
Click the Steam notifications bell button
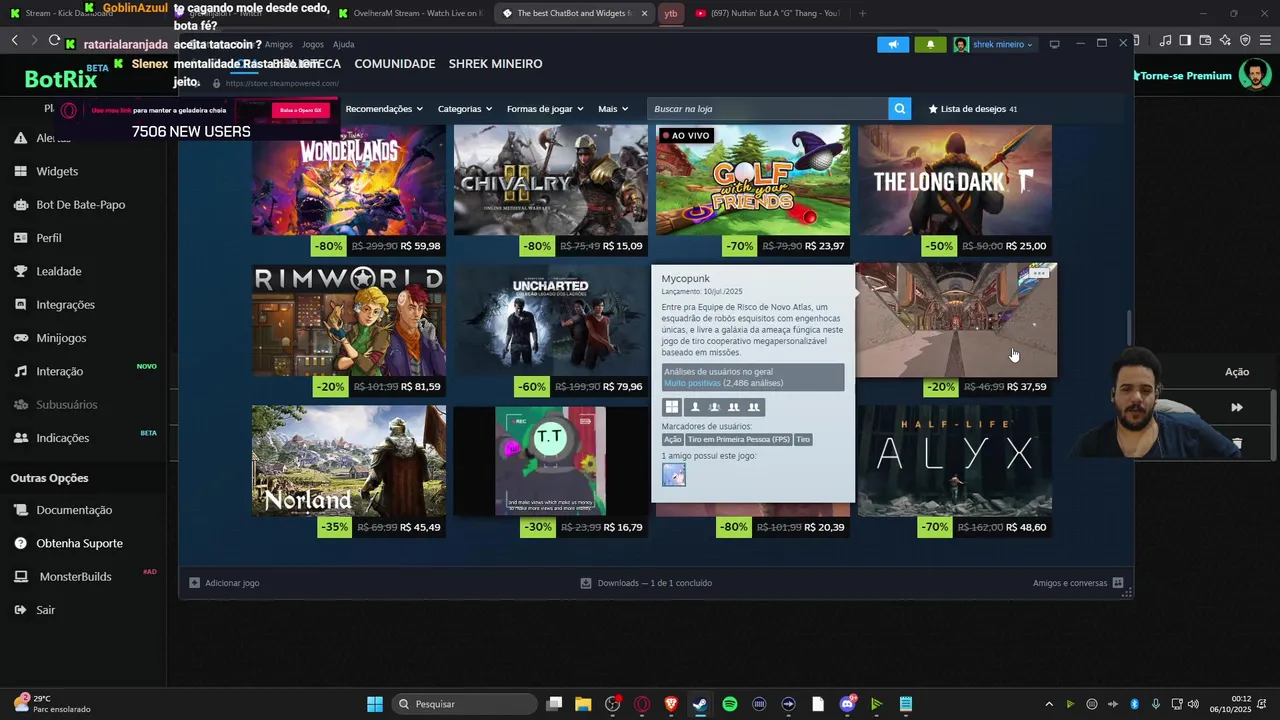point(930,44)
